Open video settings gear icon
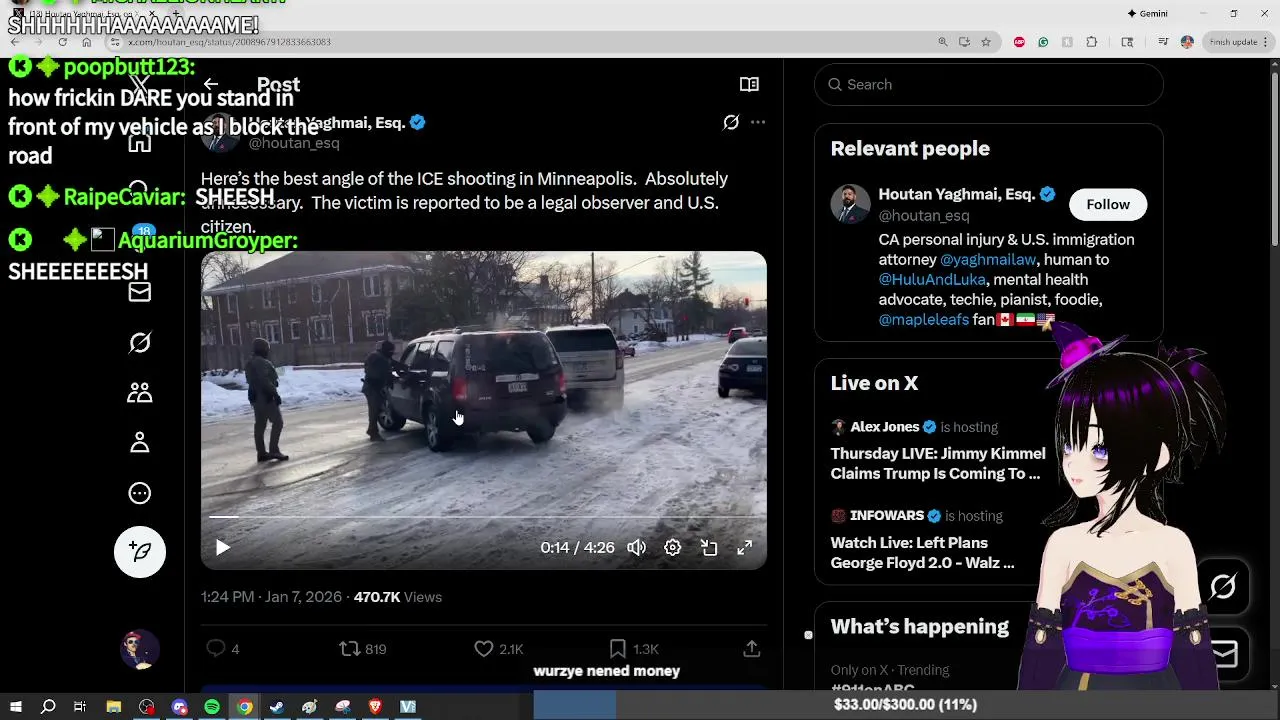1280x720 pixels. [673, 548]
